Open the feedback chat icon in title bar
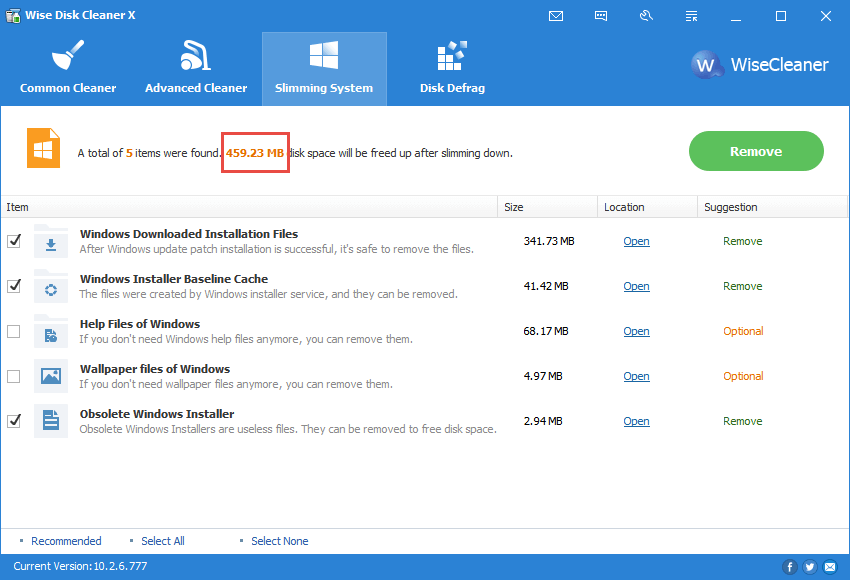850x580 pixels. coord(601,16)
